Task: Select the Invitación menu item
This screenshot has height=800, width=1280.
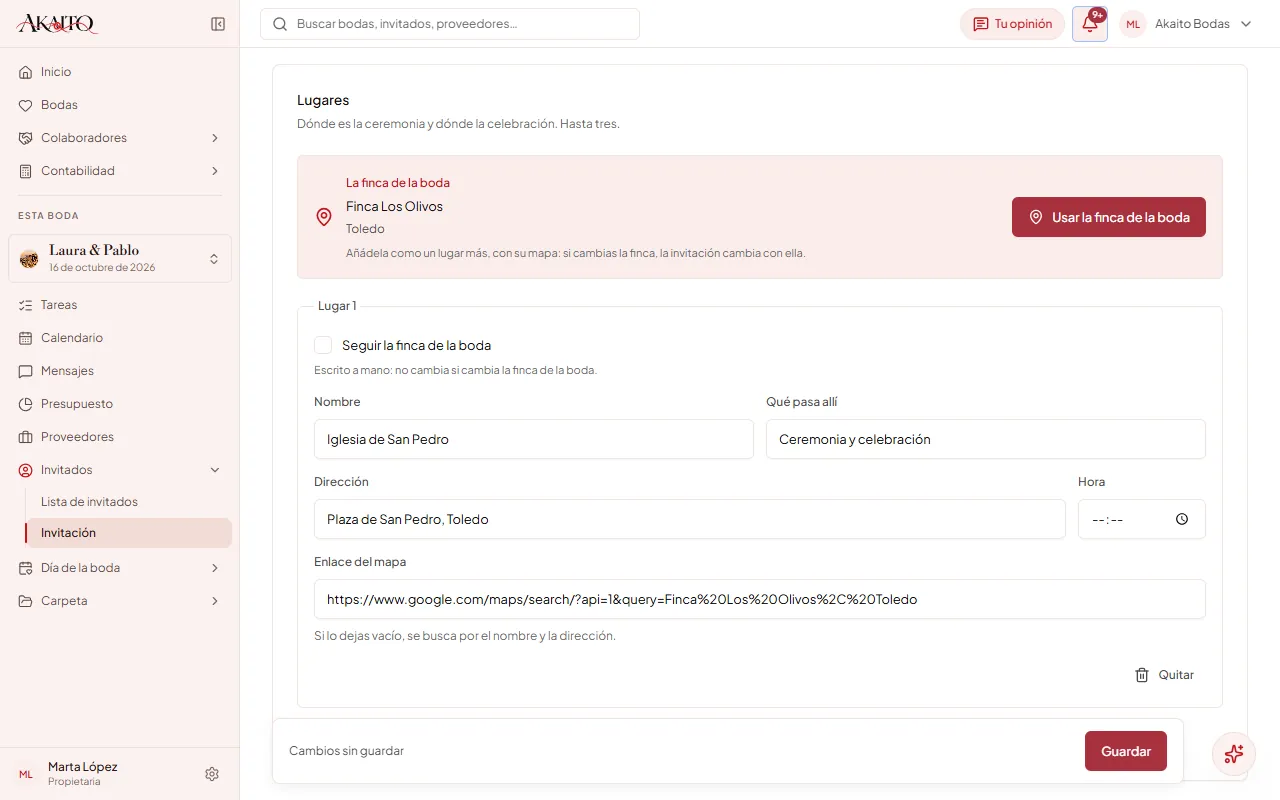Action: (x=128, y=533)
